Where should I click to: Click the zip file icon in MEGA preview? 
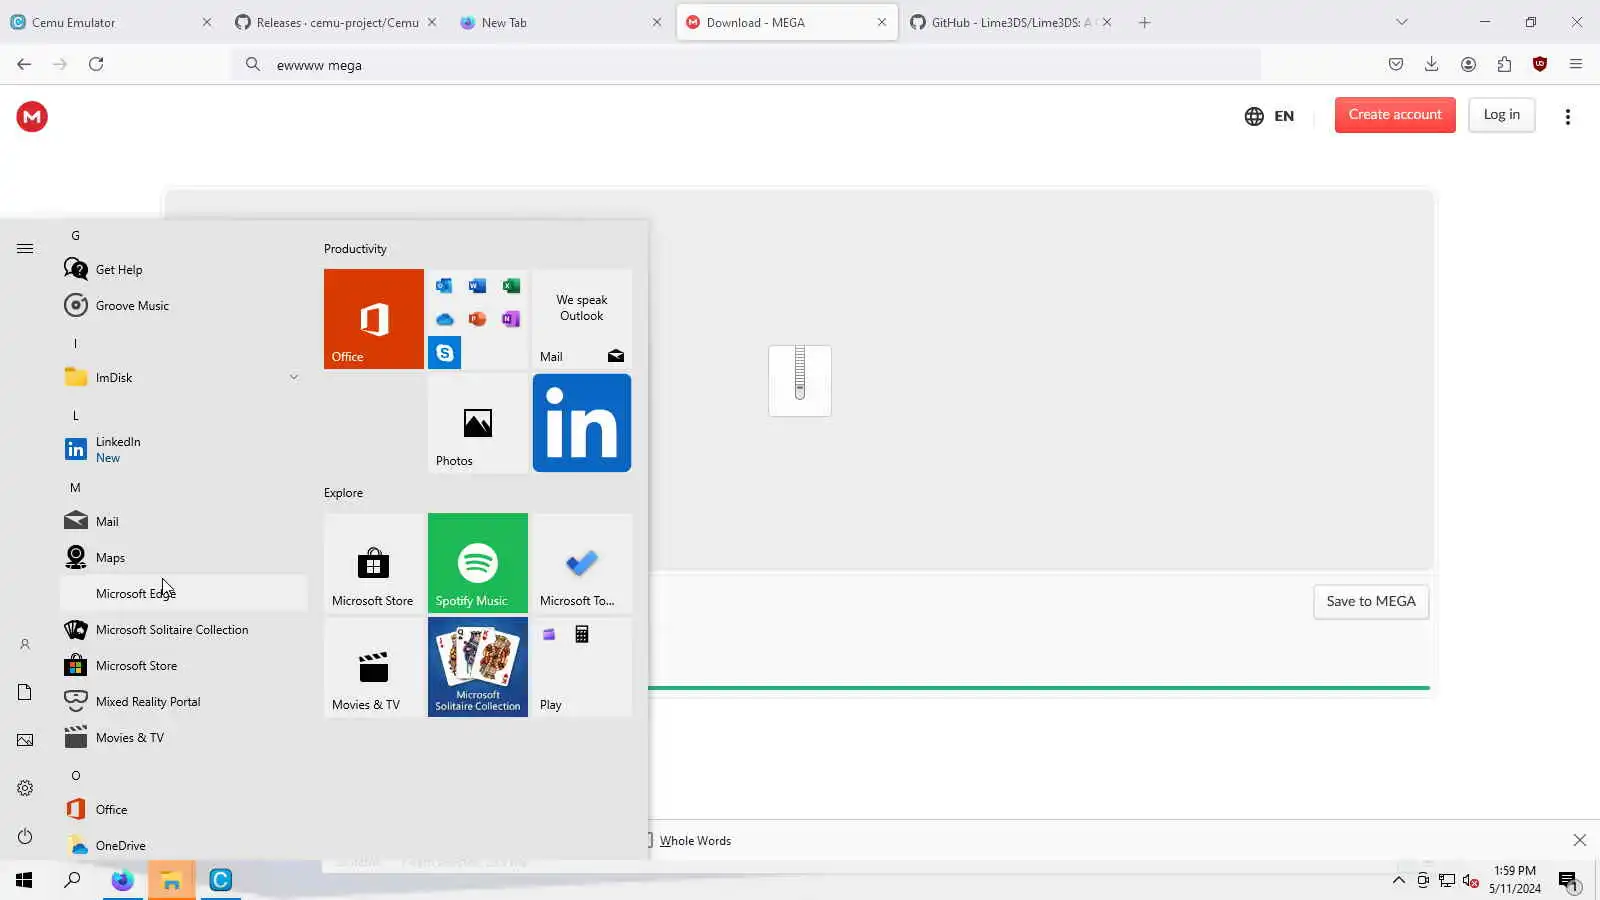800,380
